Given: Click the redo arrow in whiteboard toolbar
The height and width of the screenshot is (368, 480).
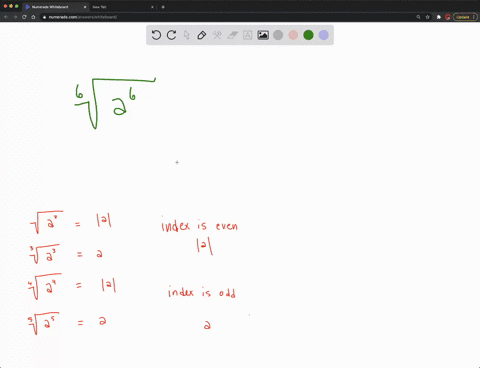Looking at the screenshot, I should click(171, 35).
